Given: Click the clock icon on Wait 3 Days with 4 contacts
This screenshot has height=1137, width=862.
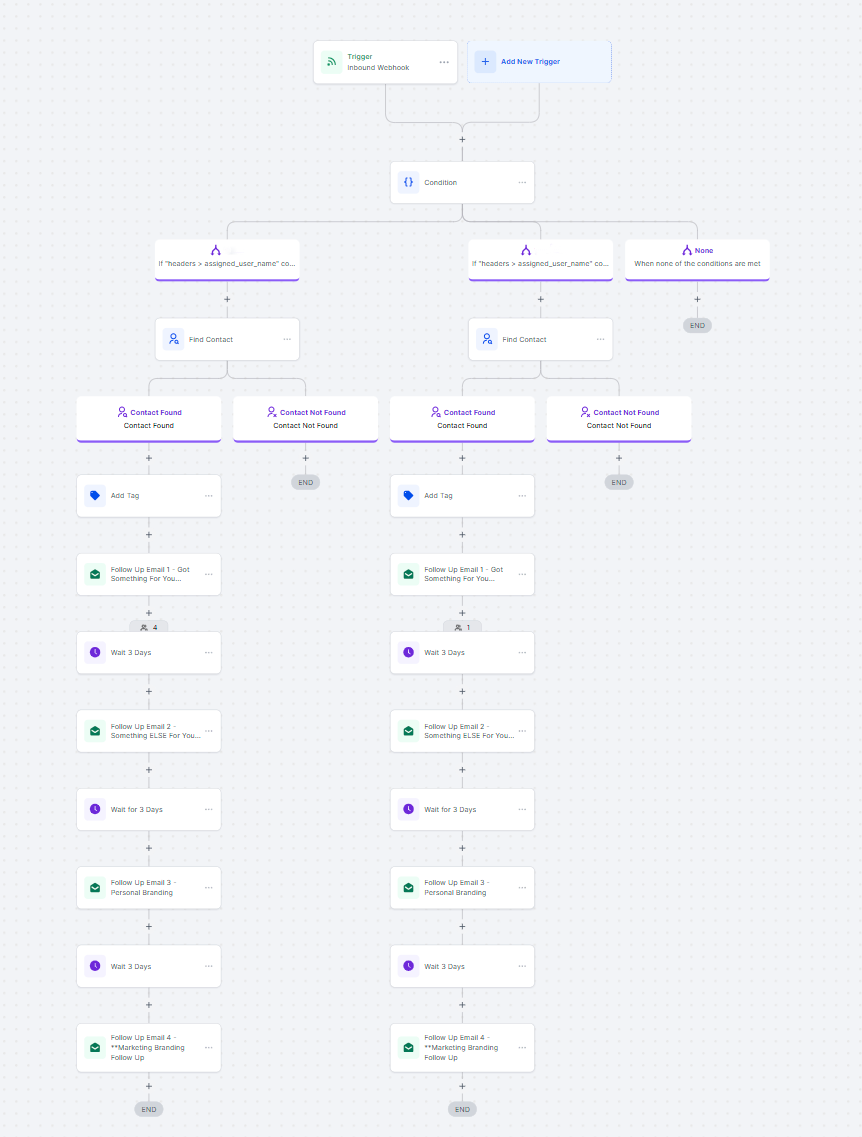Looking at the screenshot, I should 95,652.
